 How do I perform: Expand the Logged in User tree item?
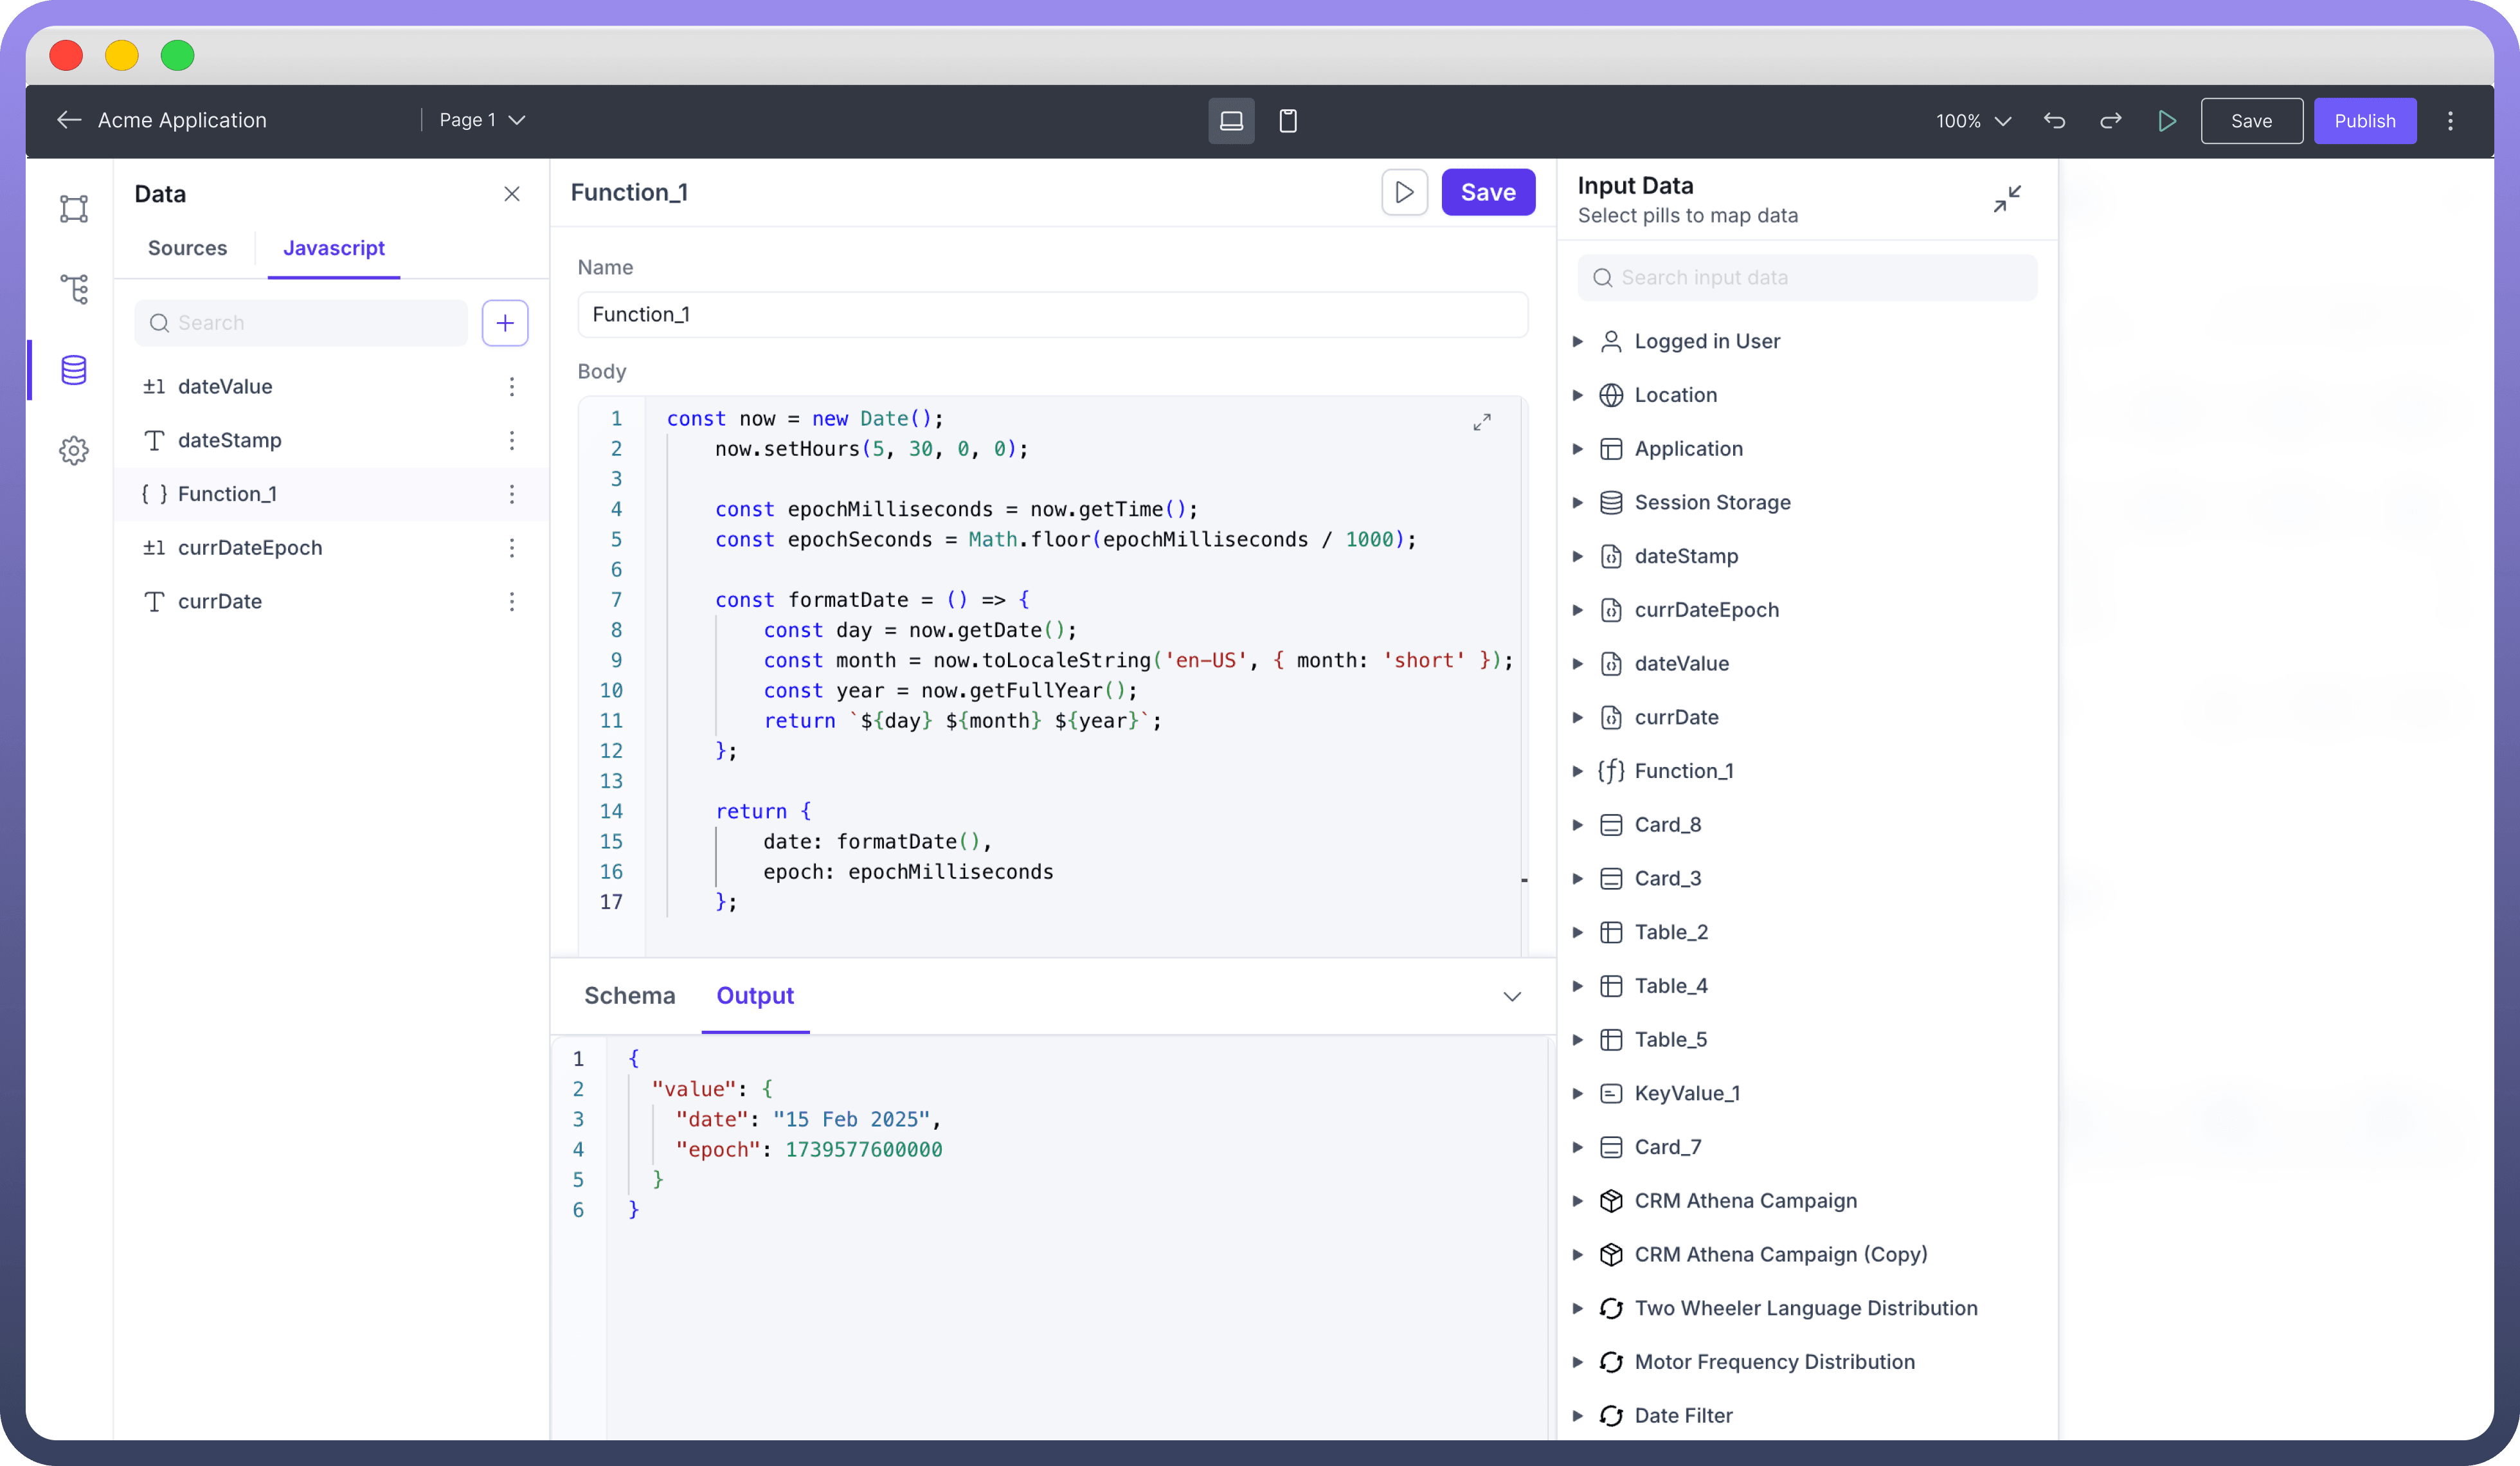pos(1577,342)
